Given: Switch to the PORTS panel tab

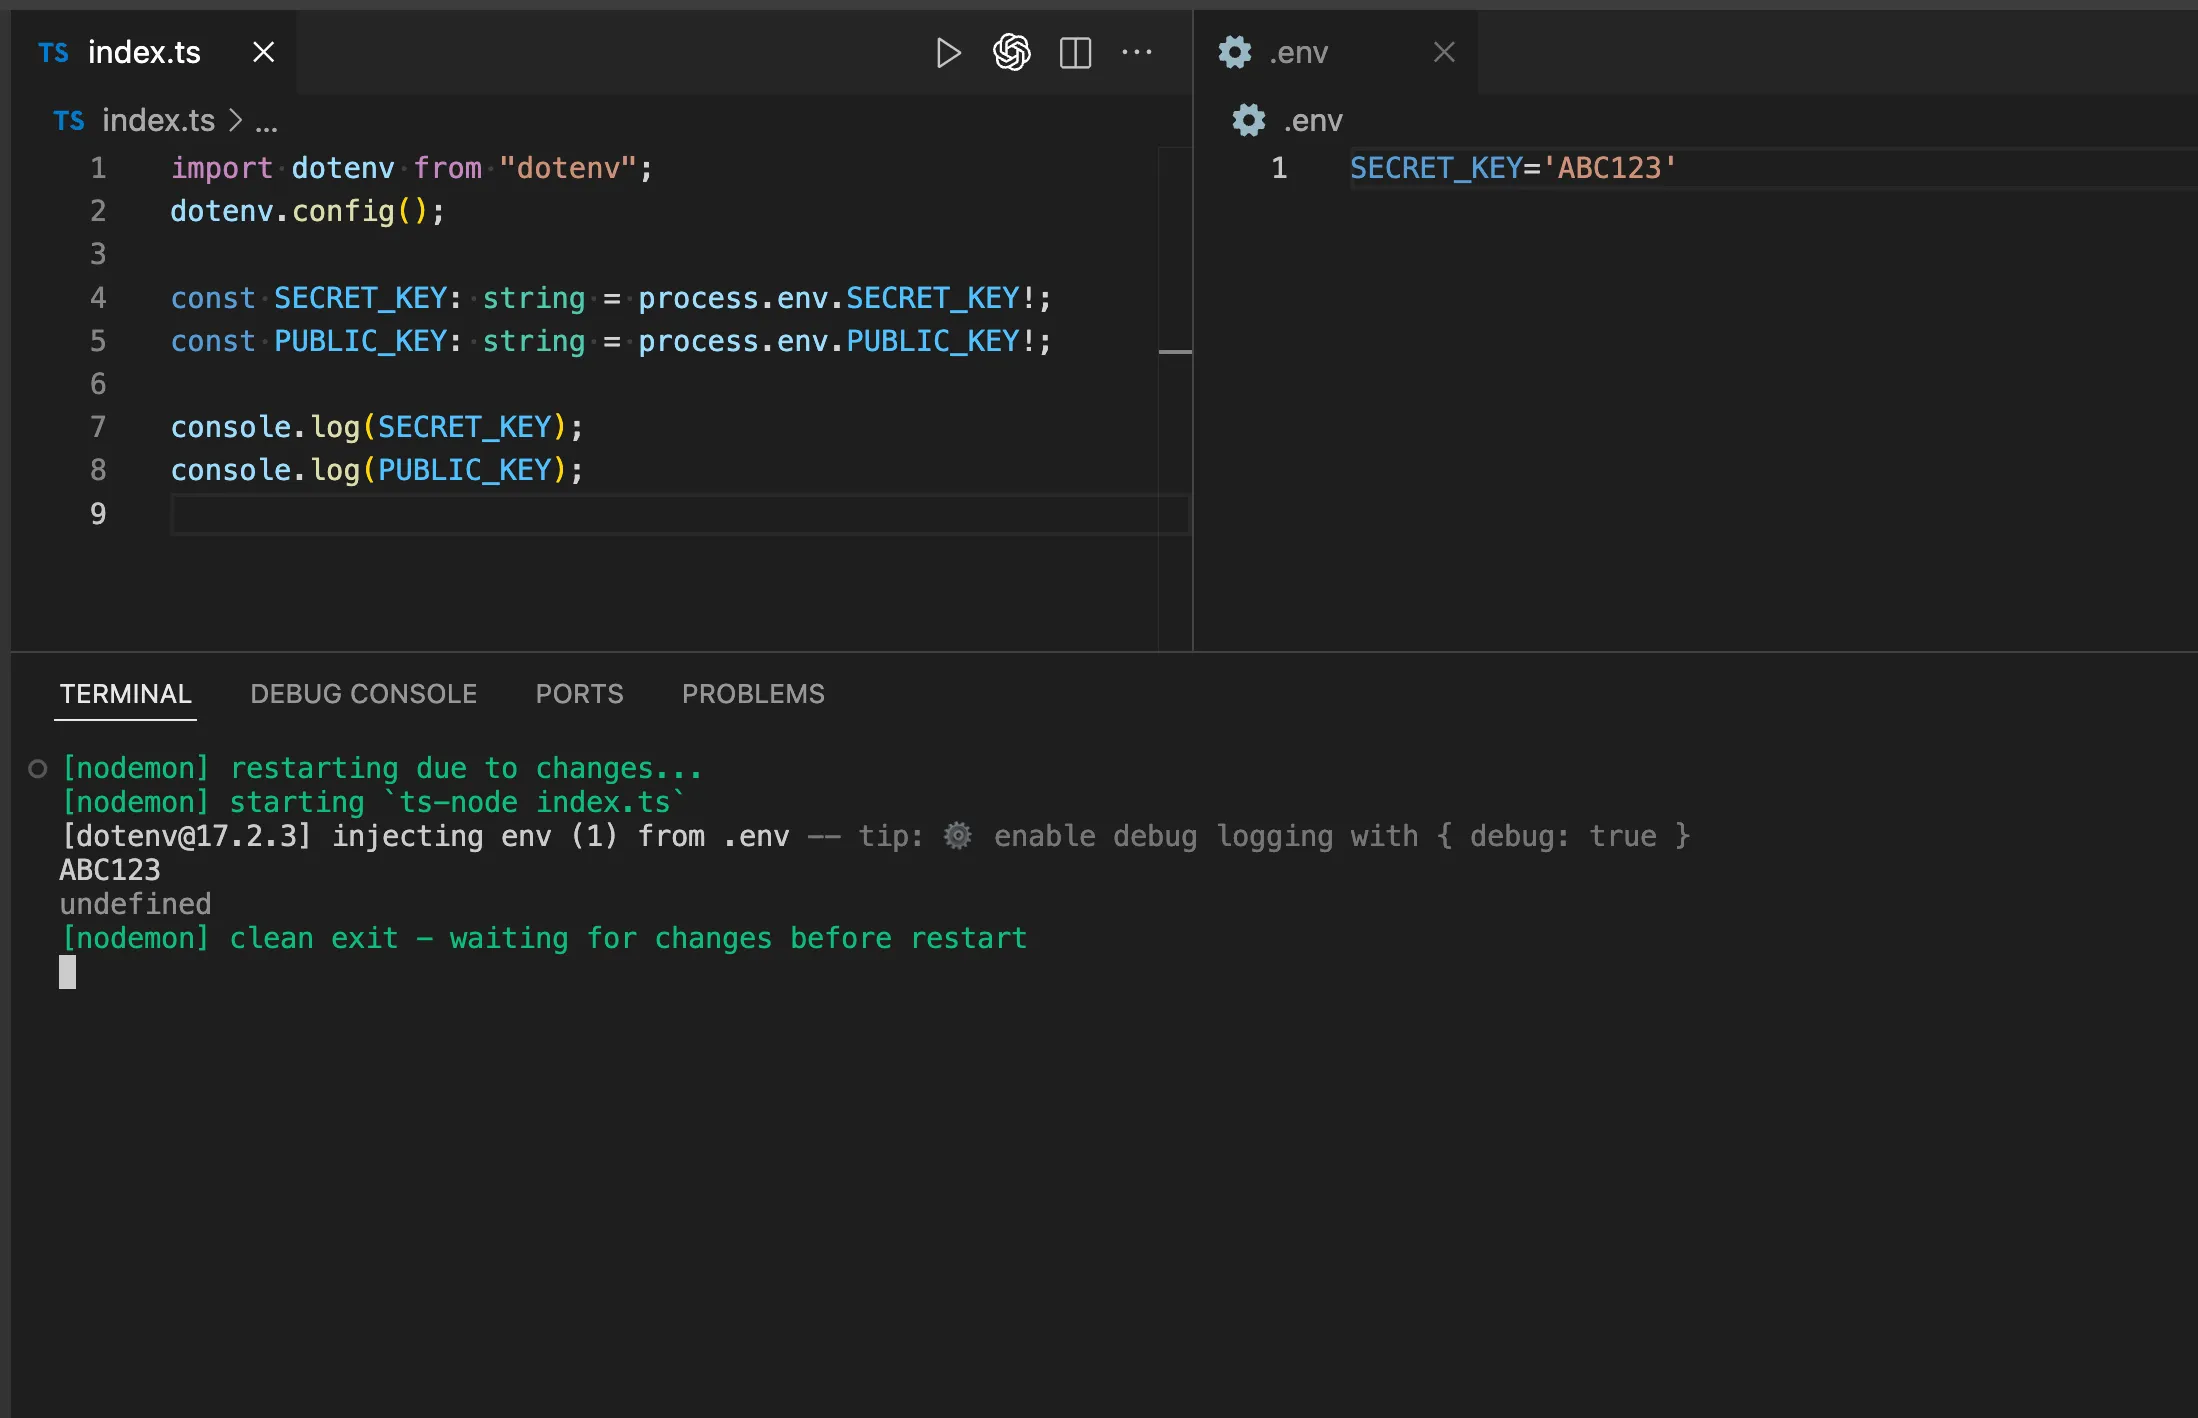Looking at the screenshot, I should tap(579, 694).
